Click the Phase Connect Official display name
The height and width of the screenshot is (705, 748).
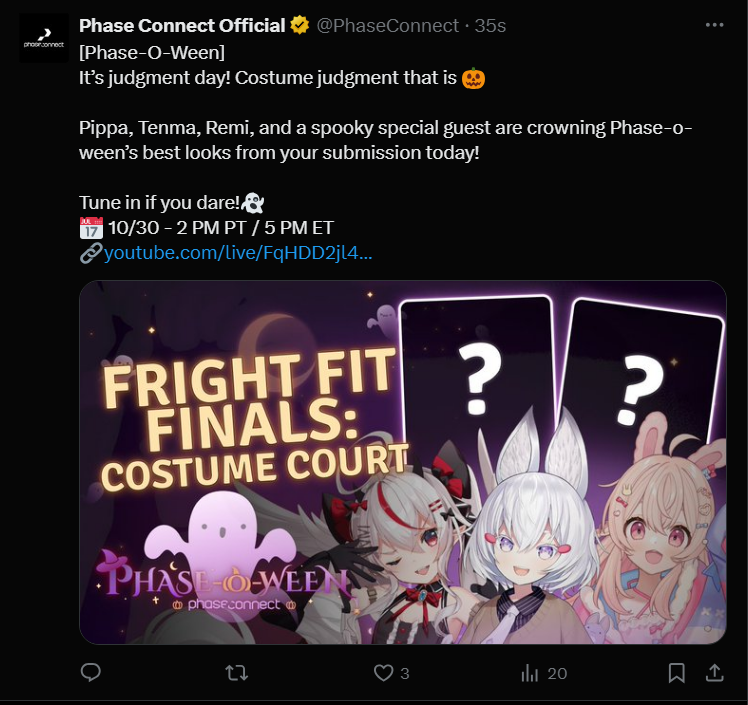(x=182, y=25)
